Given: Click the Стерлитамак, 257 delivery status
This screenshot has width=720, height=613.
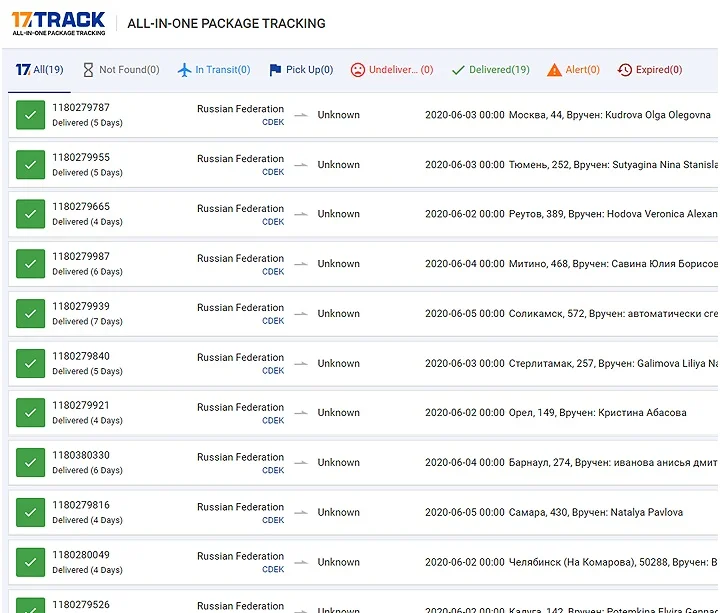Looking at the screenshot, I should tap(613, 363).
